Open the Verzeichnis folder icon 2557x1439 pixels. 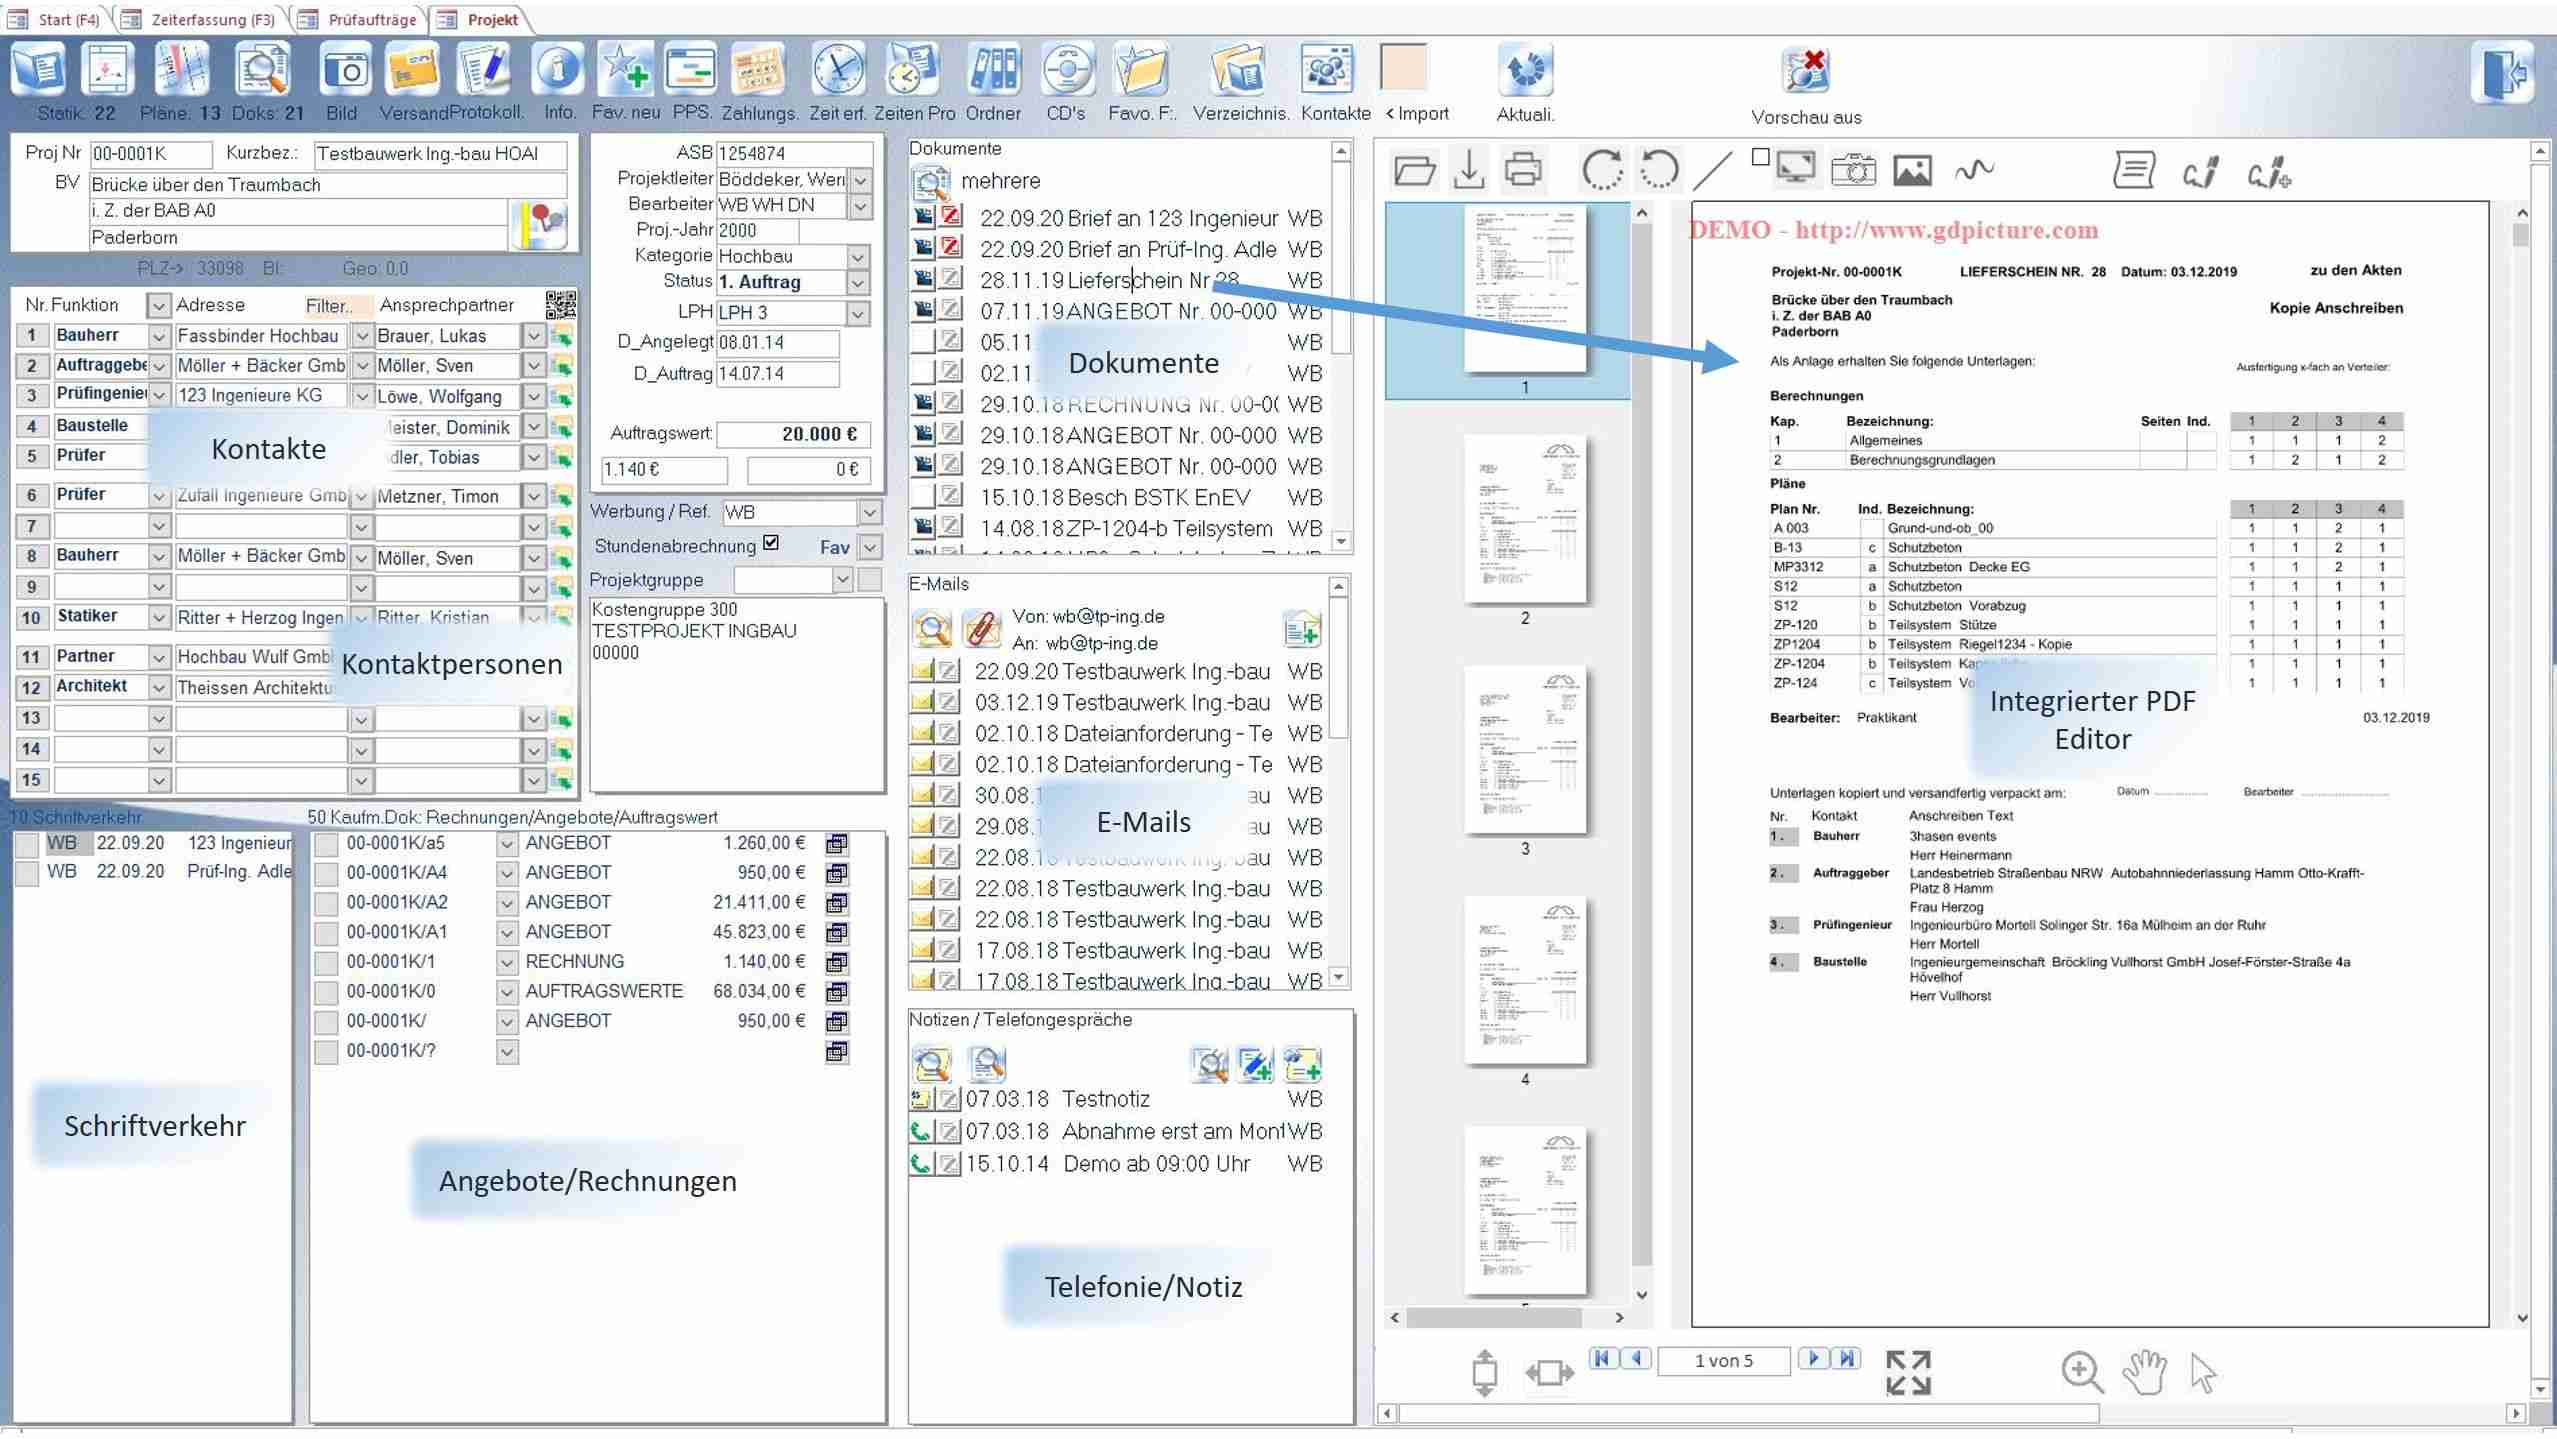(1238, 70)
